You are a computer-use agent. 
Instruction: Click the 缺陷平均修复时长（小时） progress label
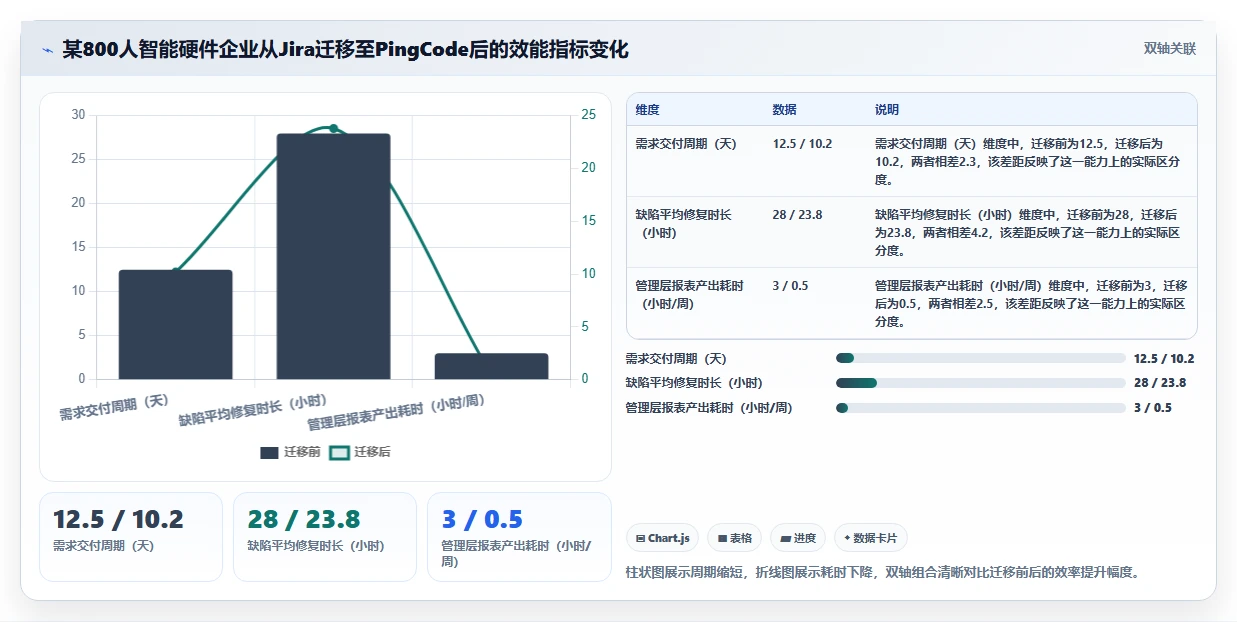click(694, 383)
